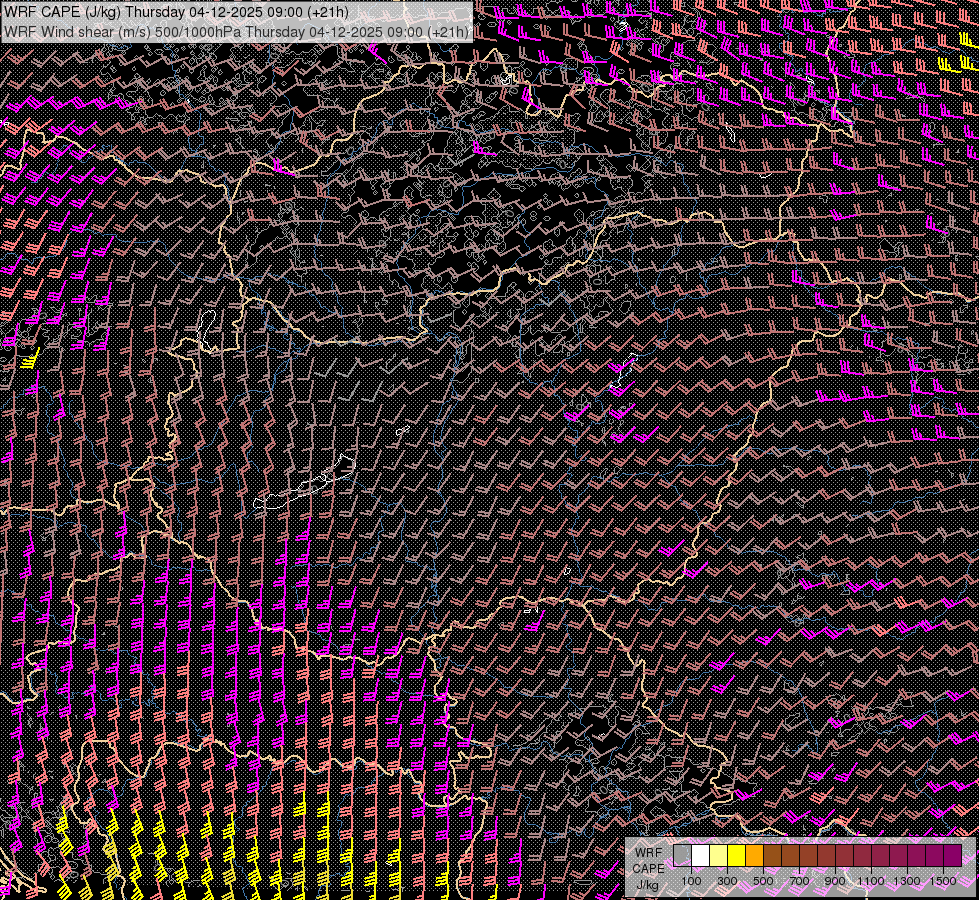Select the 900 value on the CAPE scale

click(835, 881)
